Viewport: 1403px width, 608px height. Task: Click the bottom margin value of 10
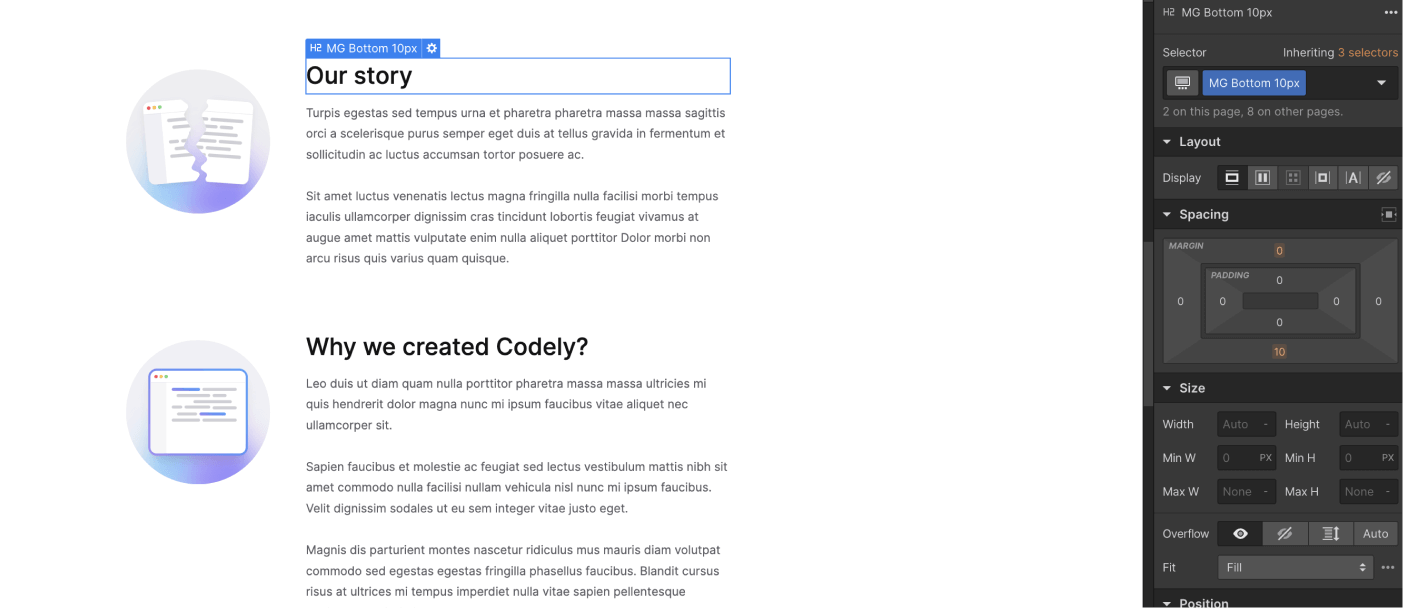1279,351
